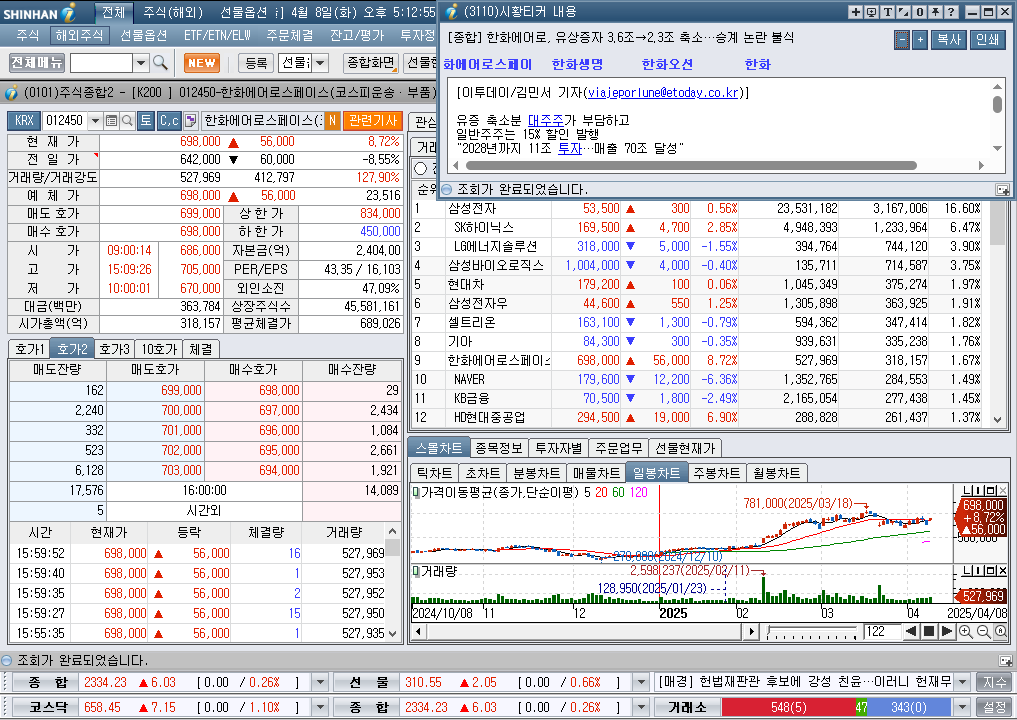Click the magnifier search icon beside 전체메뉴 field
Viewport: 1017px width, 720px height.
click(160, 63)
